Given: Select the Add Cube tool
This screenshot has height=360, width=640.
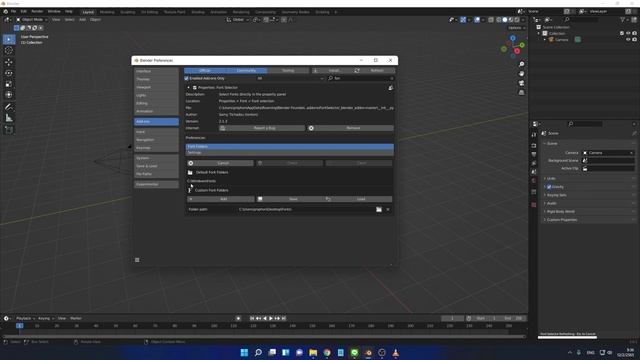Looking at the screenshot, I should (x=9, y=130).
